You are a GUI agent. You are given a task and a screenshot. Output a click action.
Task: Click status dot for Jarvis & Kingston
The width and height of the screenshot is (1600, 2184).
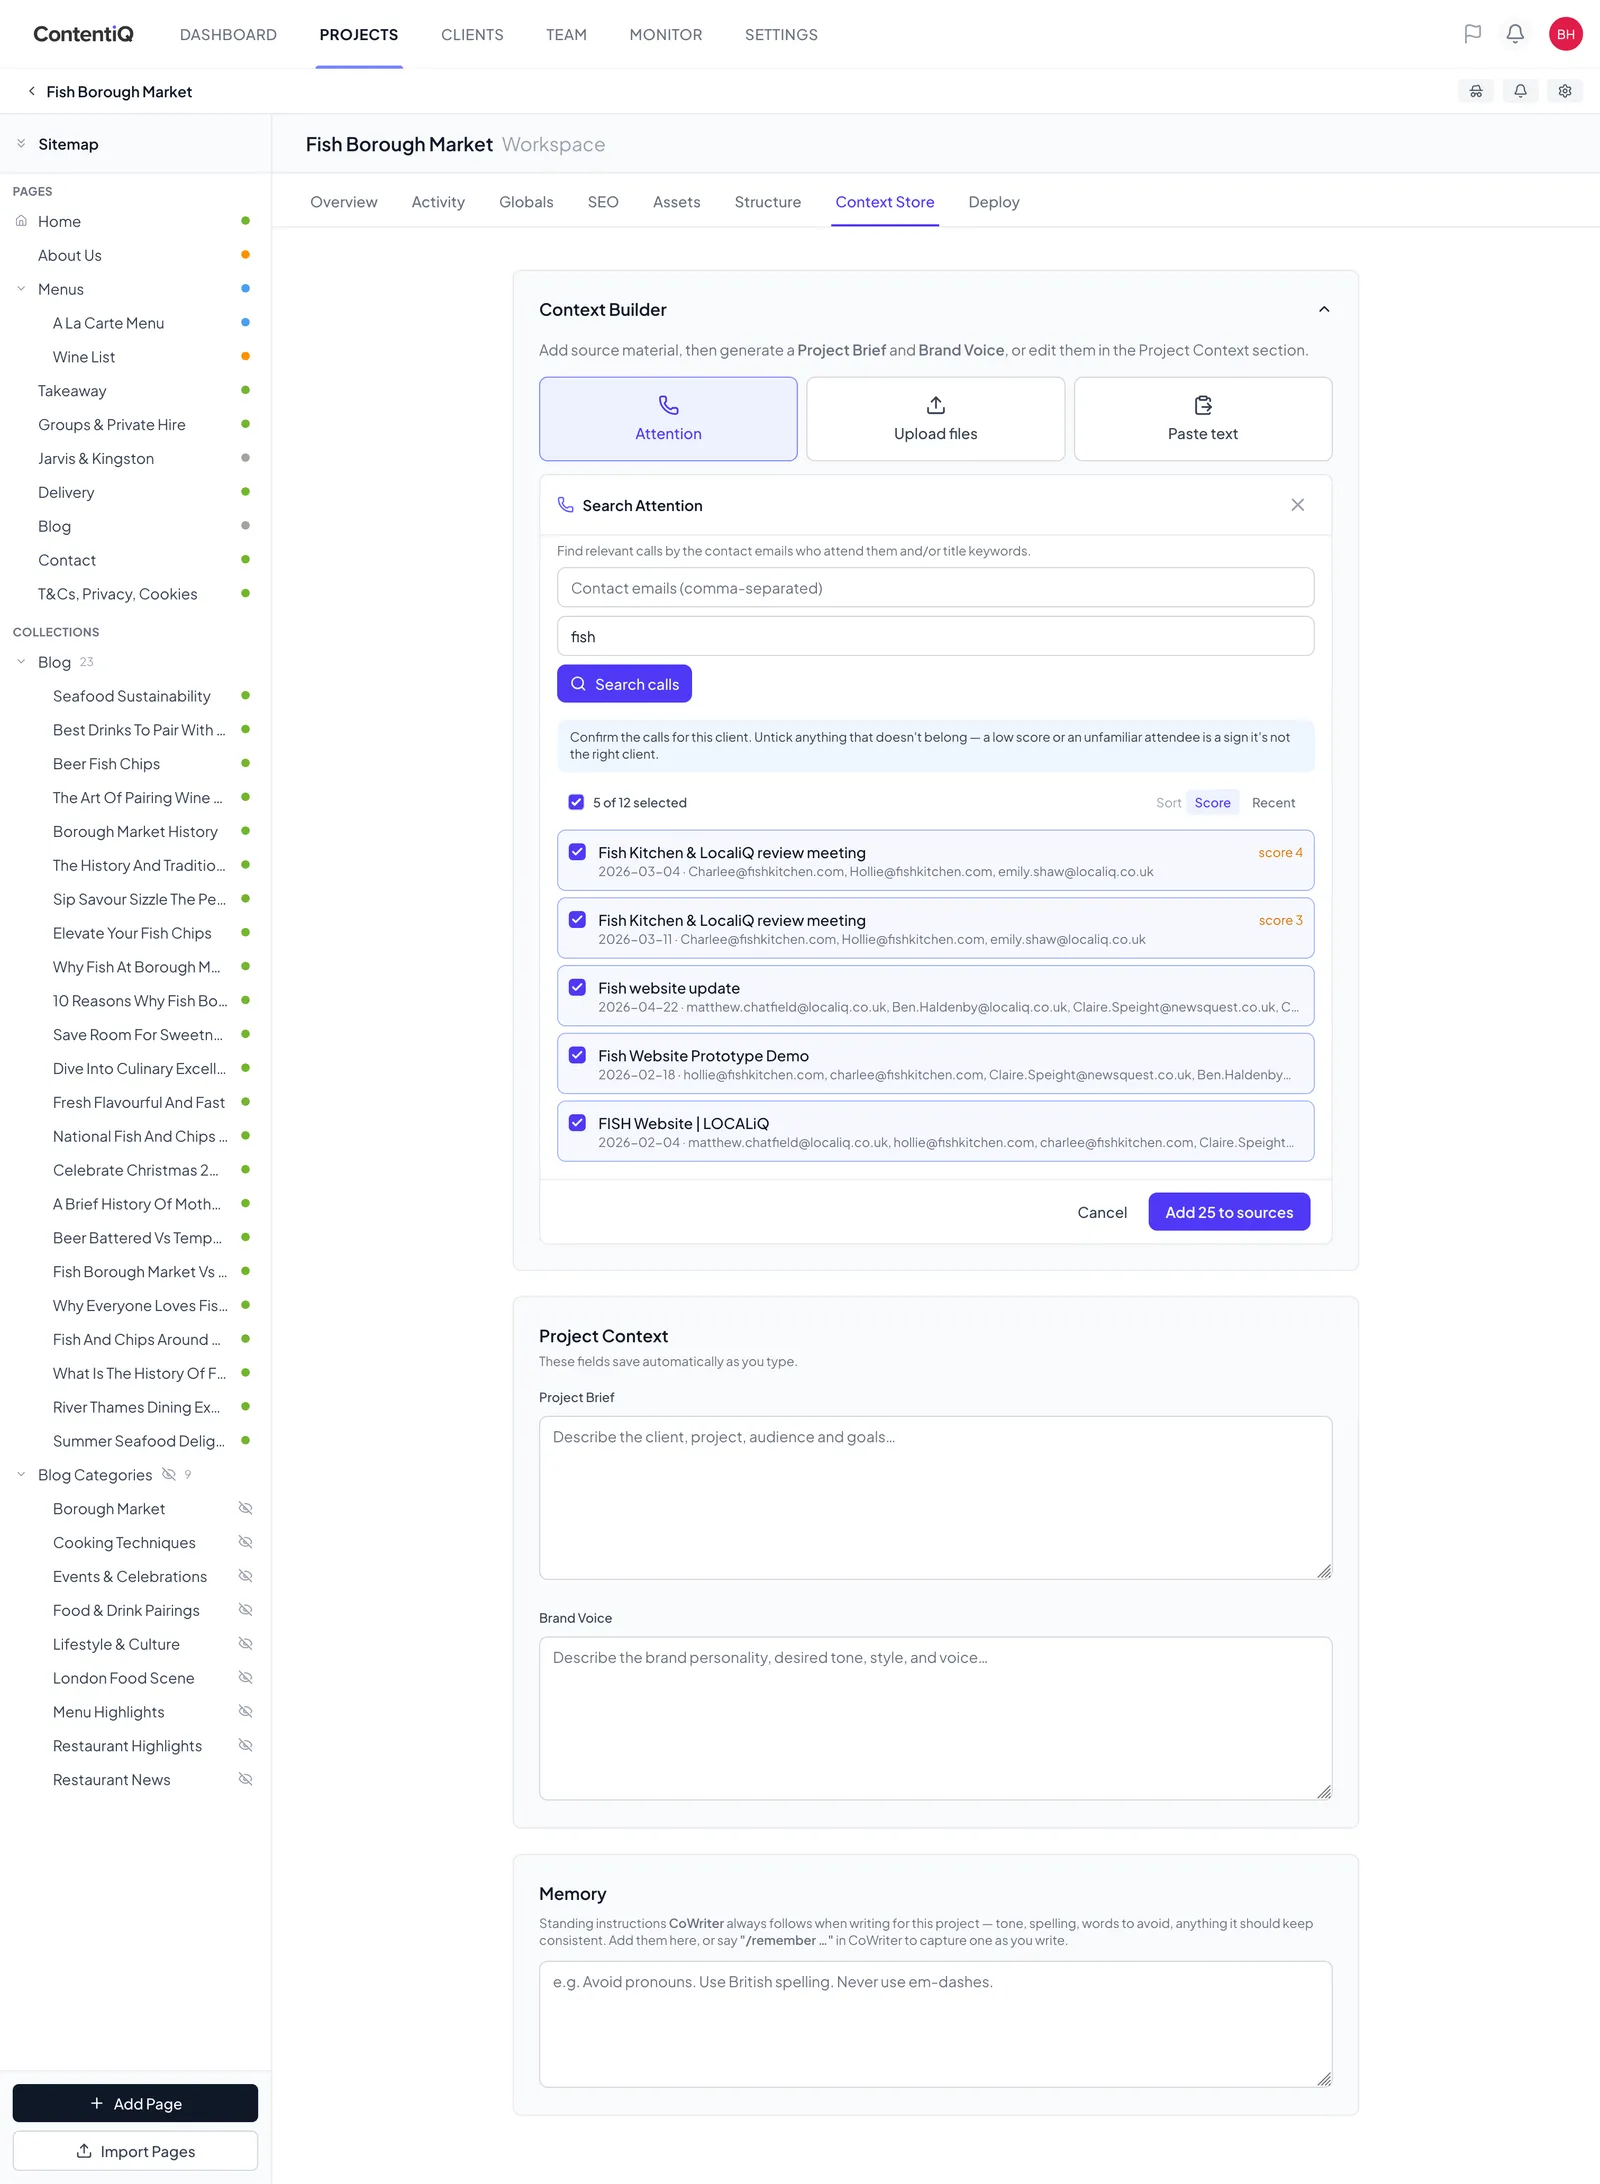(x=245, y=458)
